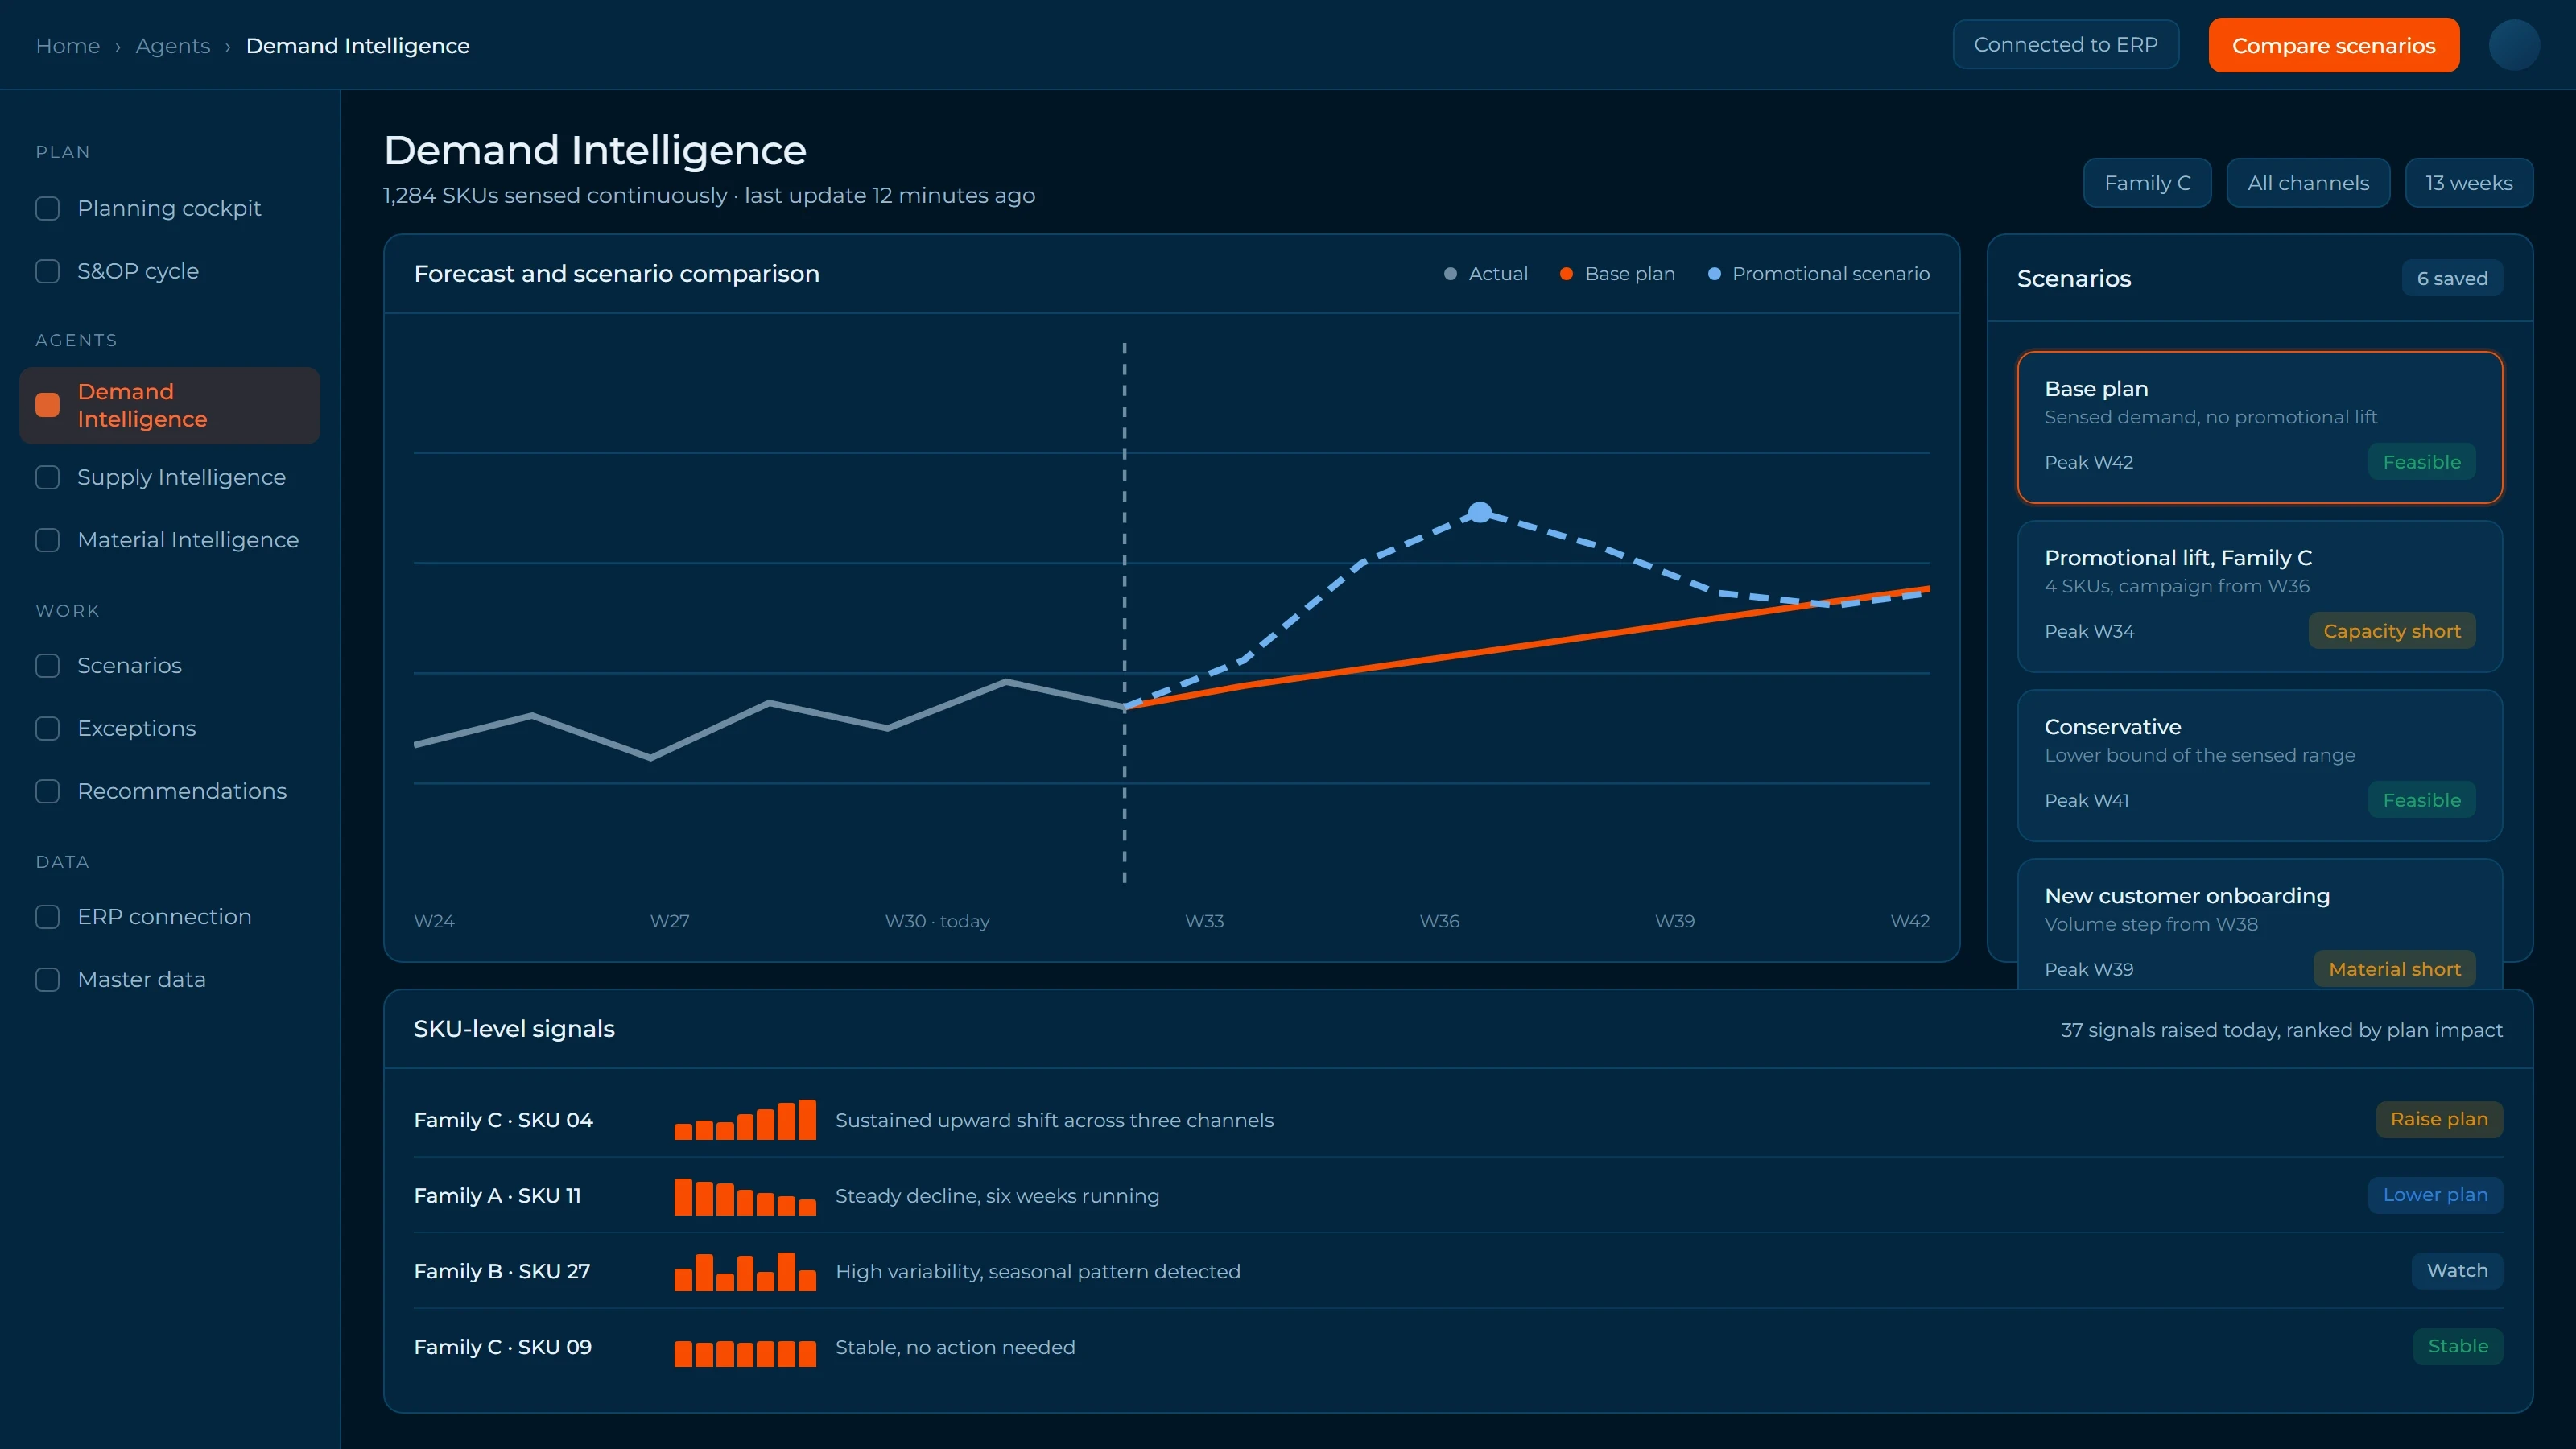Click the SKU 04 sparkline bars
Image resolution: width=2576 pixels, height=1449 pixels.
pos(745,1120)
